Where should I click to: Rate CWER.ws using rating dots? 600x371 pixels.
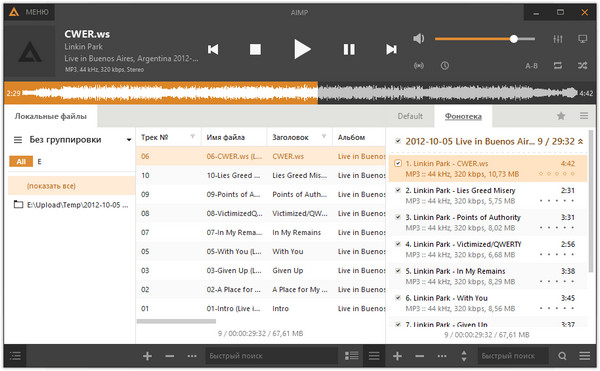[557, 174]
